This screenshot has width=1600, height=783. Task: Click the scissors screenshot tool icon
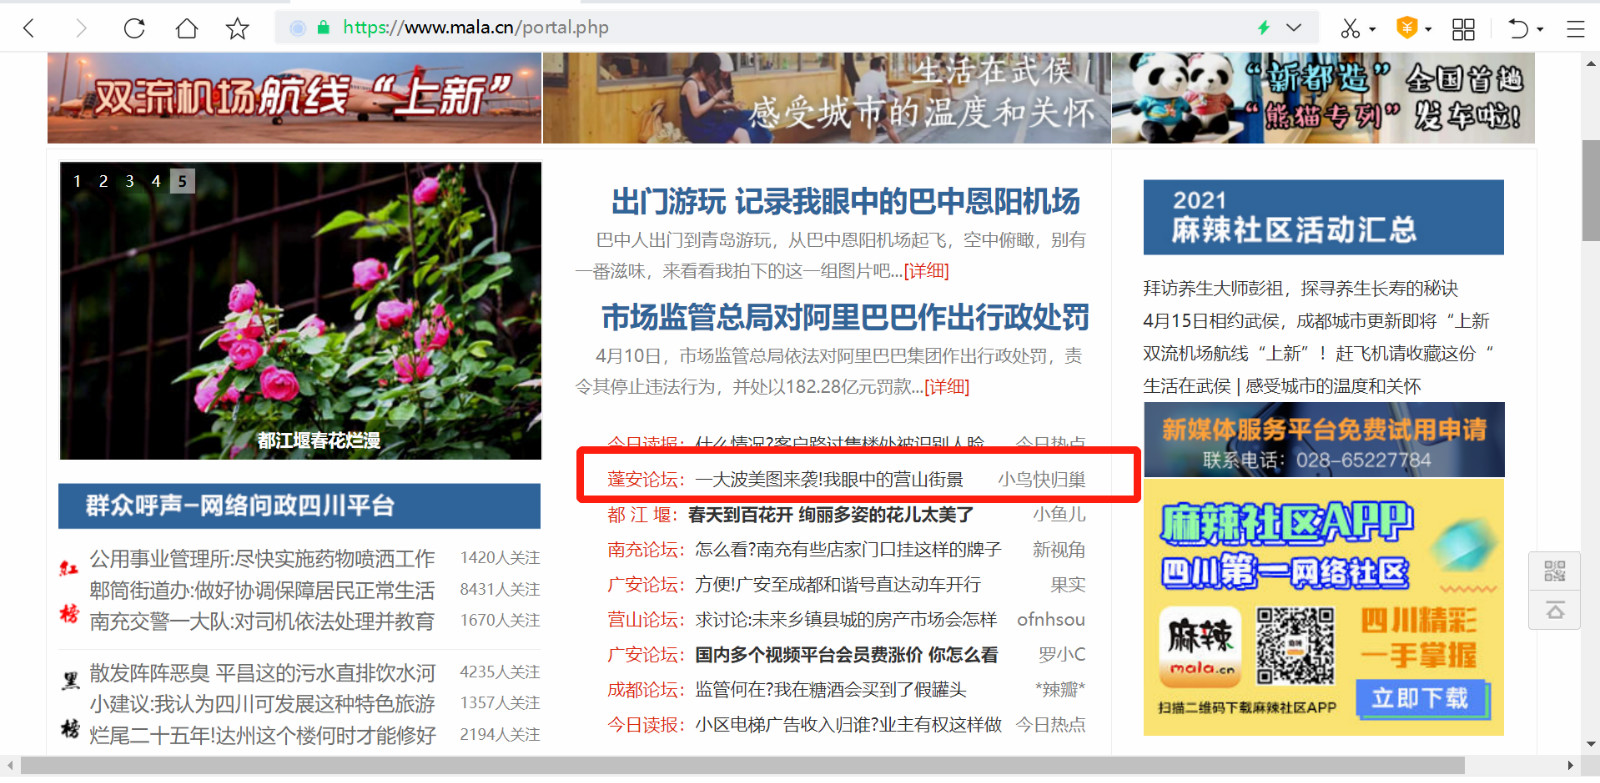(x=1350, y=28)
